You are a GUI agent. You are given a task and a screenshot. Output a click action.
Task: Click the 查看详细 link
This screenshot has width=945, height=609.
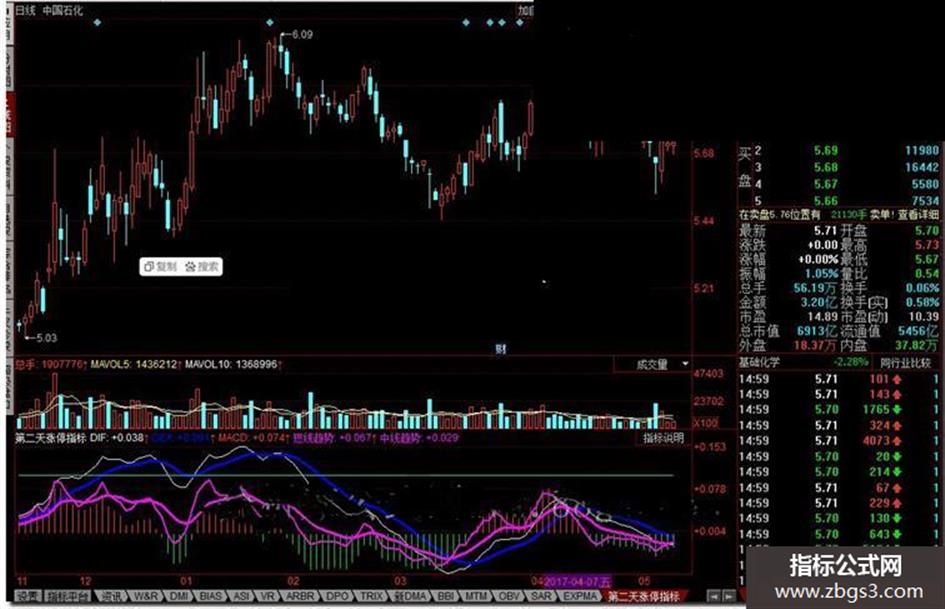(x=918, y=214)
